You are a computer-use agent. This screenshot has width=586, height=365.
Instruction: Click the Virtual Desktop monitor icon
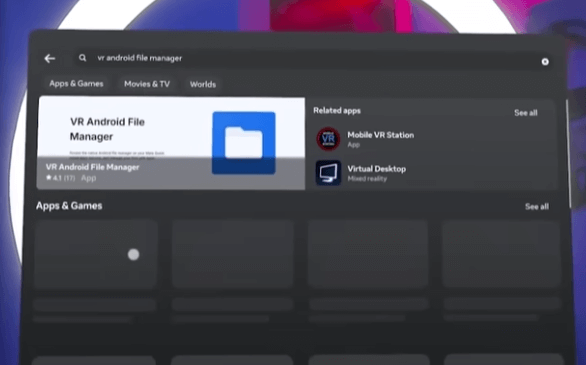[328, 173]
